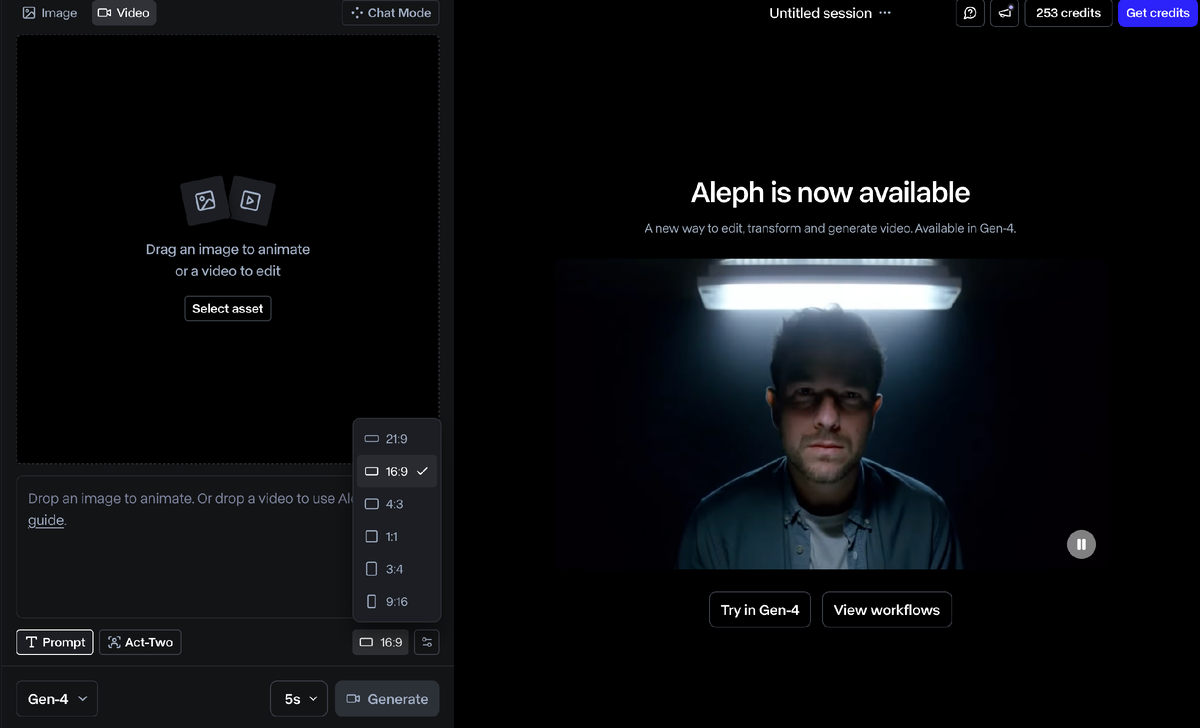Image resolution: width=1200 pixels, height=728 pixels.
Task: Choose the 3:4 aspect ratio
Action: coord(397,569)
